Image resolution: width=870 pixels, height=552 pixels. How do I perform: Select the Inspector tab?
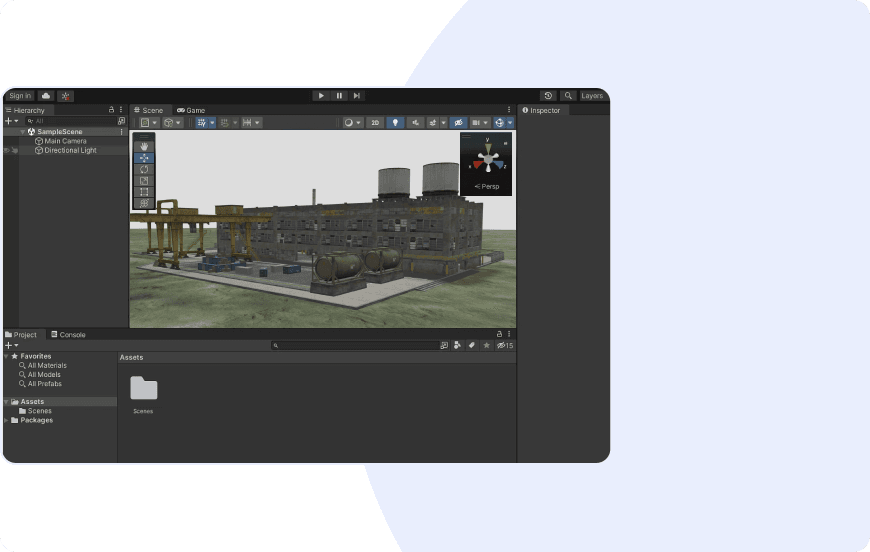[542, 110]
